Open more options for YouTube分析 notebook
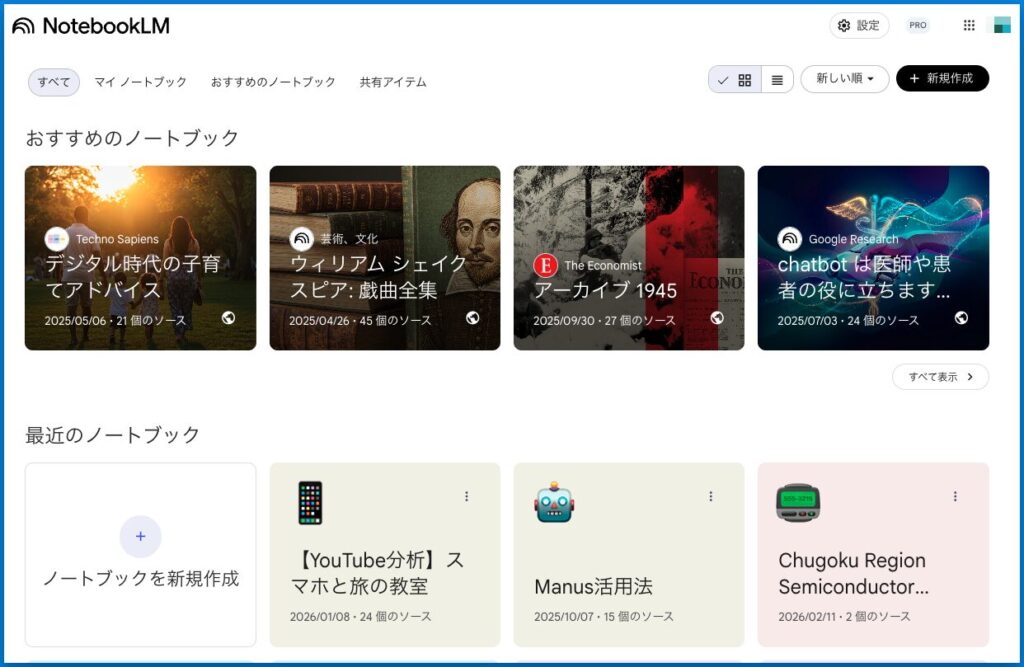This screenshot has height=667, width=1024. [466, 496]
